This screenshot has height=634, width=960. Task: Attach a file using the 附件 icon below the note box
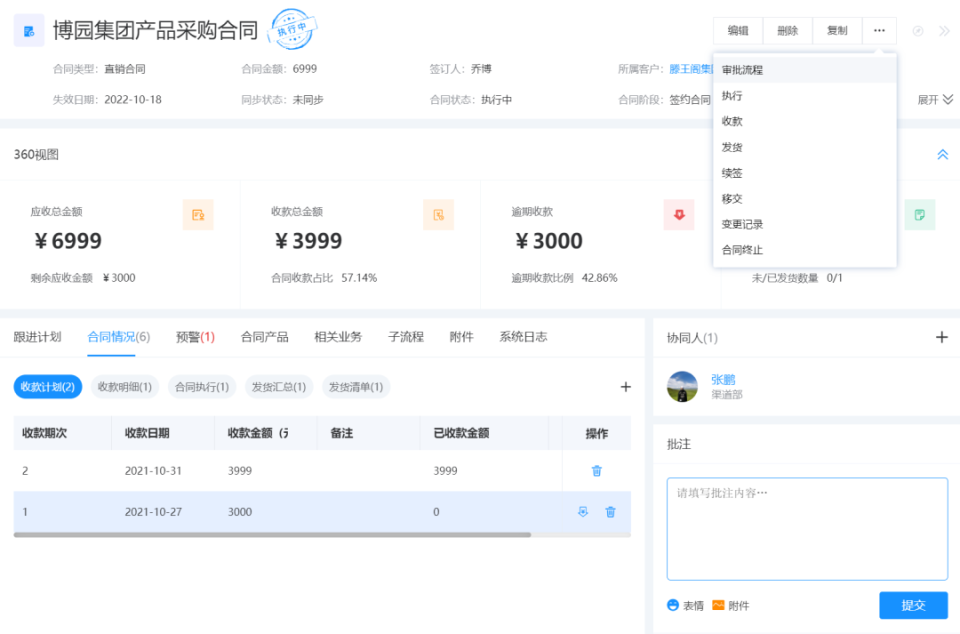click(730, 605)
